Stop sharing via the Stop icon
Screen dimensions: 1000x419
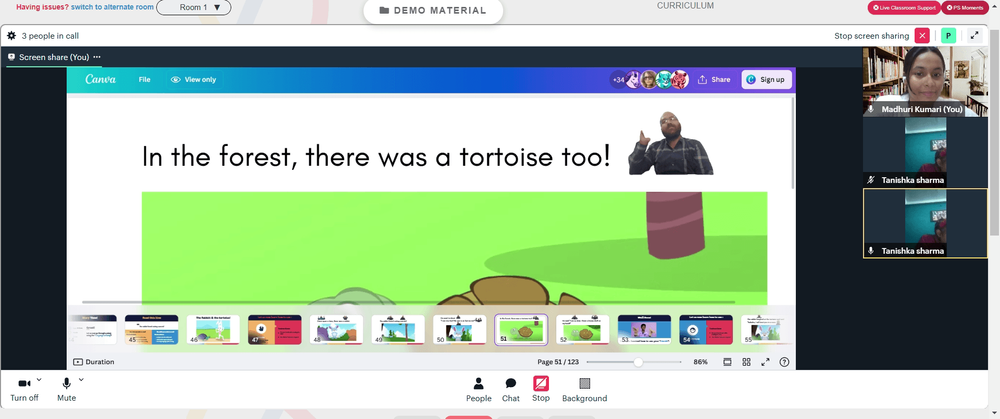click(x=541, y=383)
